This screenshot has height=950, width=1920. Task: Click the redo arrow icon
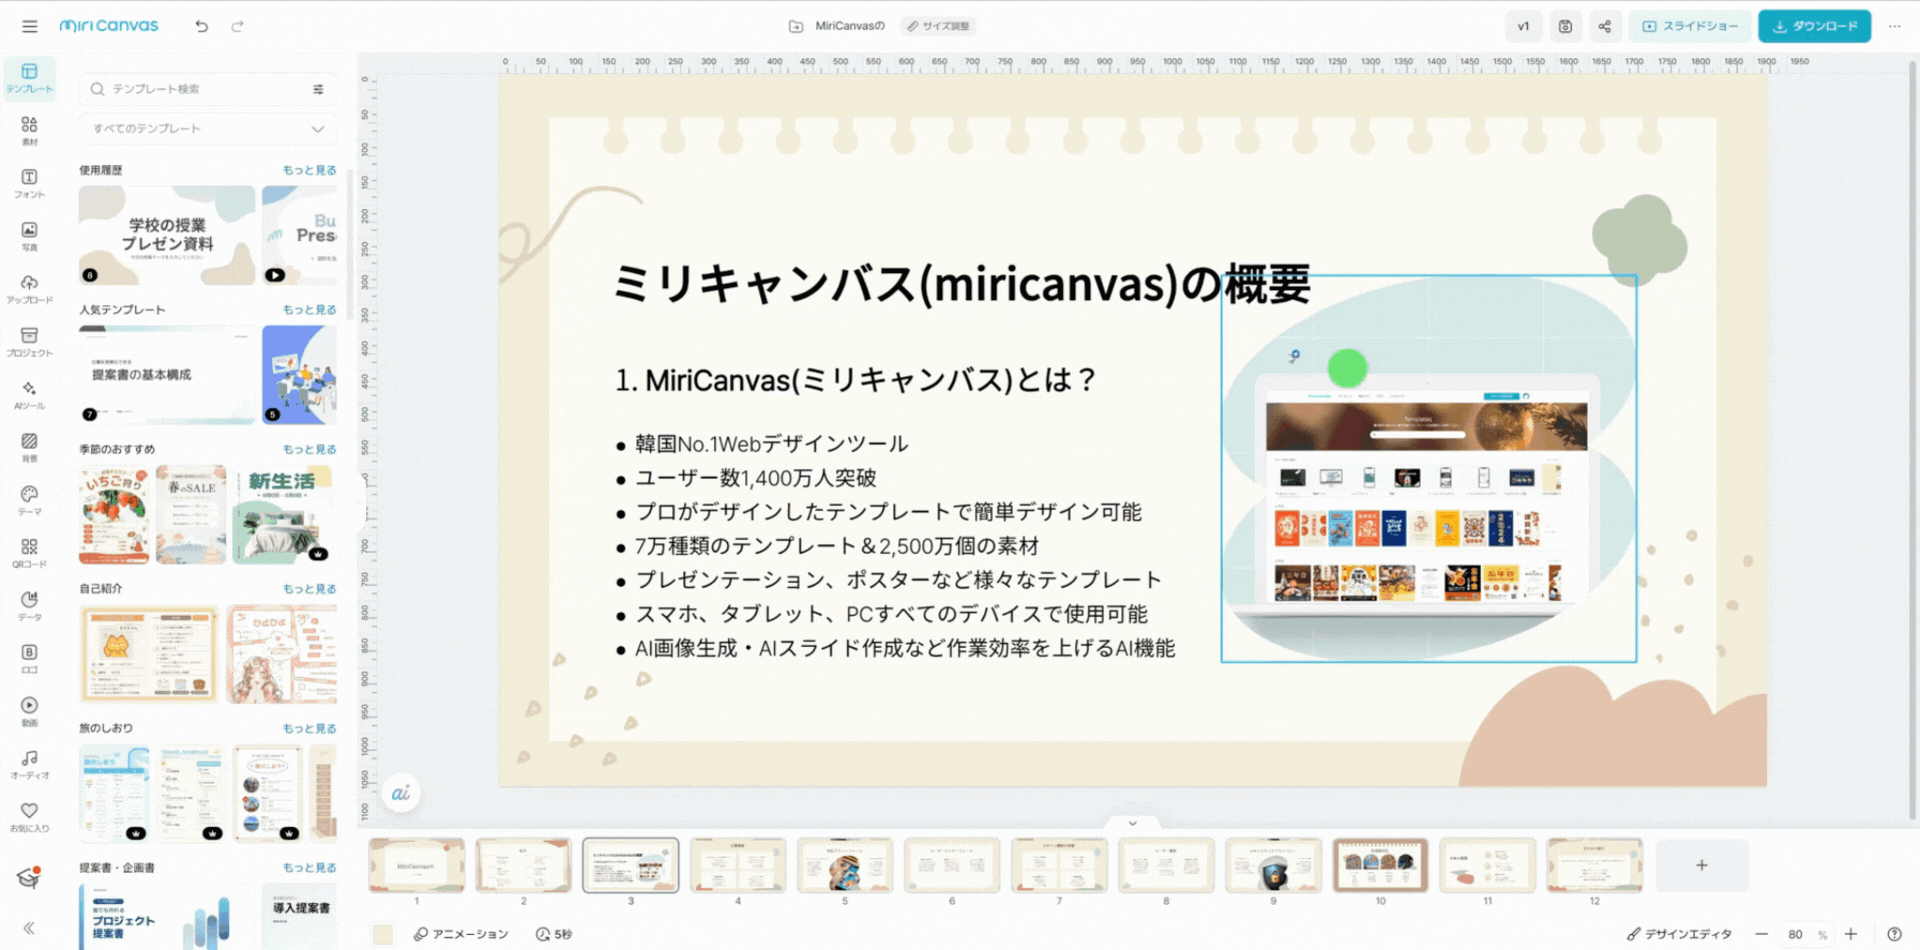pyautogui.click(x=237, y=26)
